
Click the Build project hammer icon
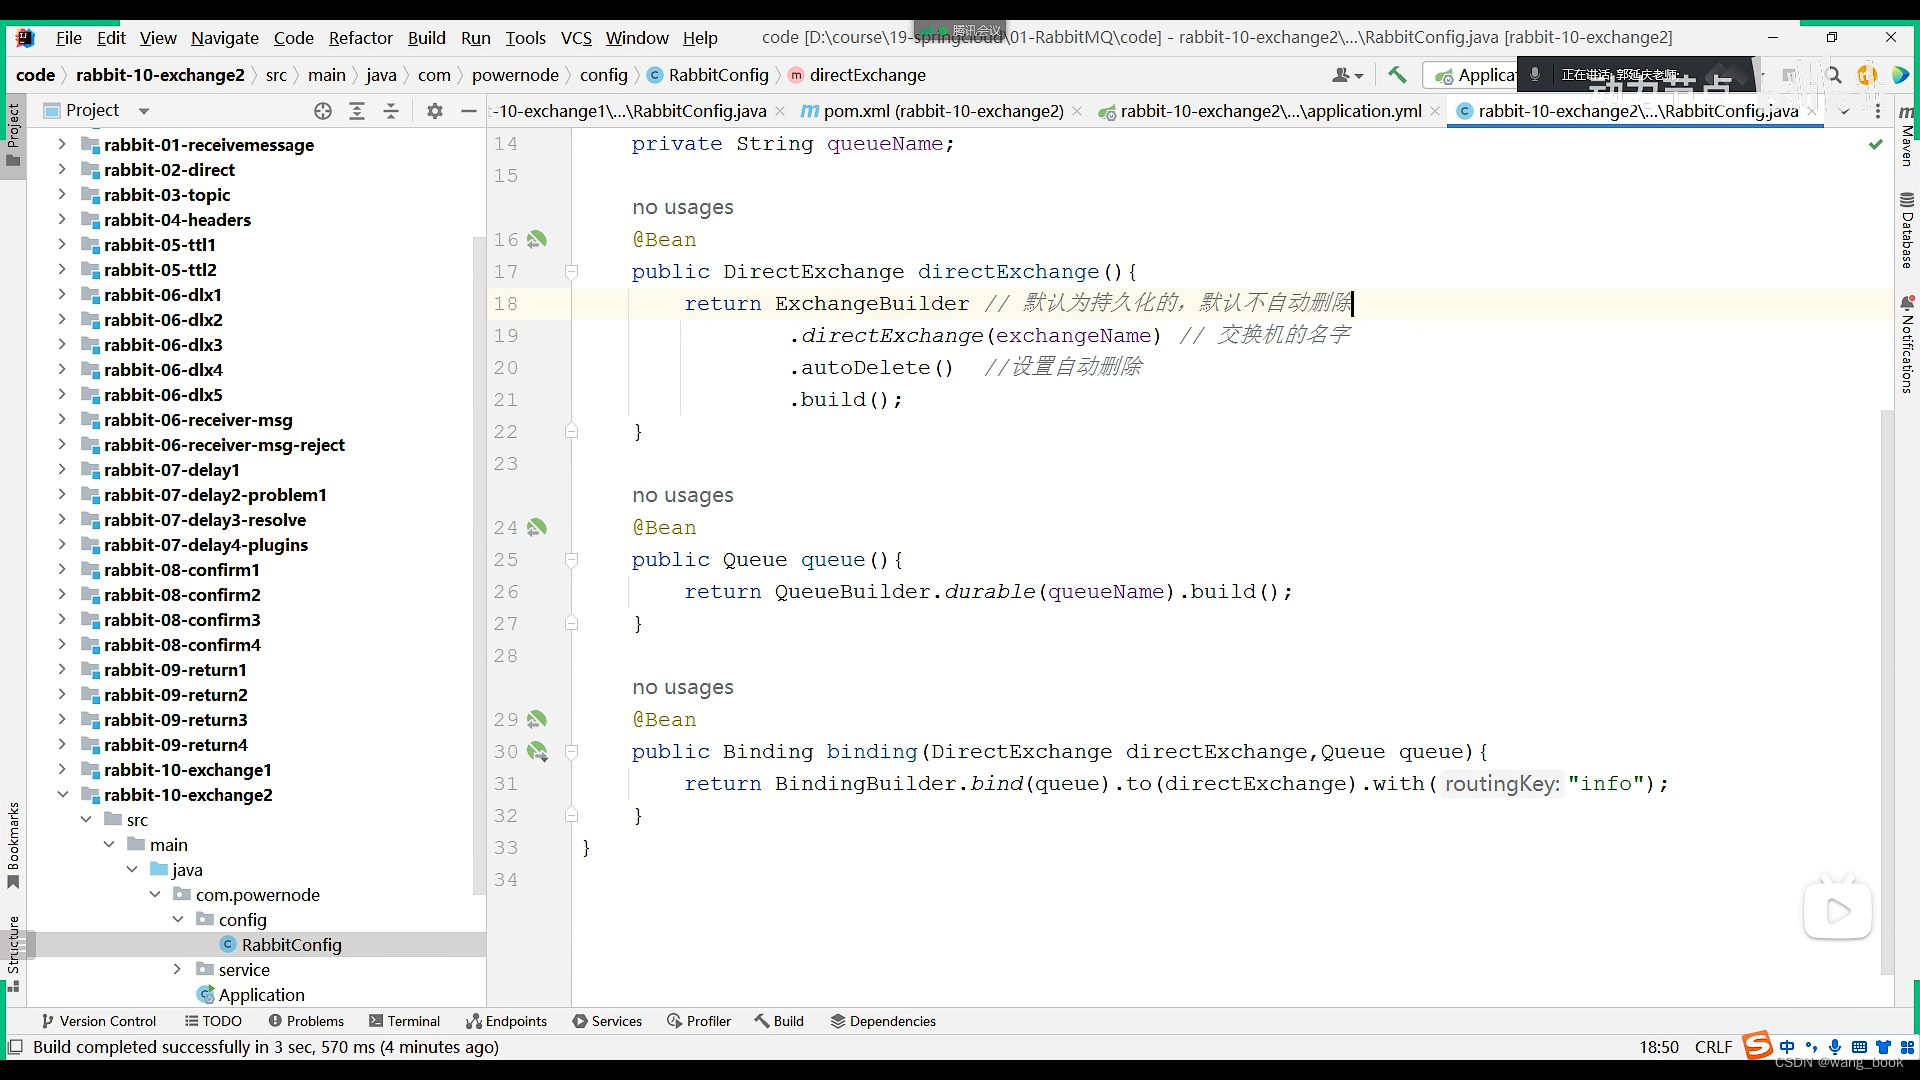pos(1397,75)
